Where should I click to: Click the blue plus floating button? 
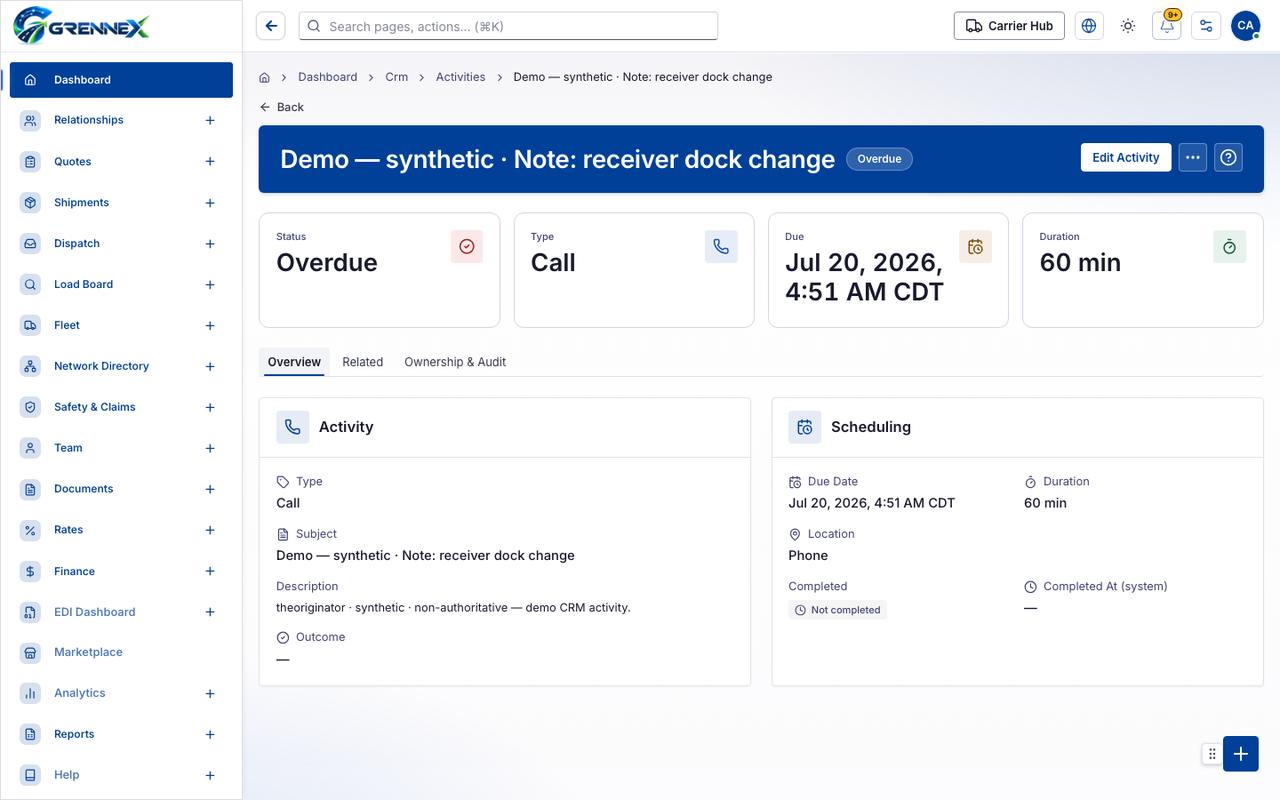[1240, 754]
